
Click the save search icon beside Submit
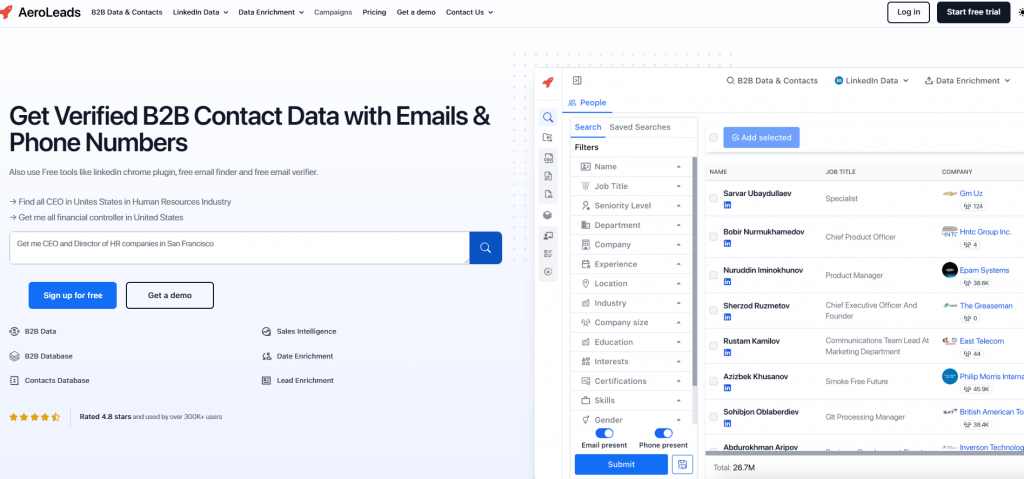(682, 464)
